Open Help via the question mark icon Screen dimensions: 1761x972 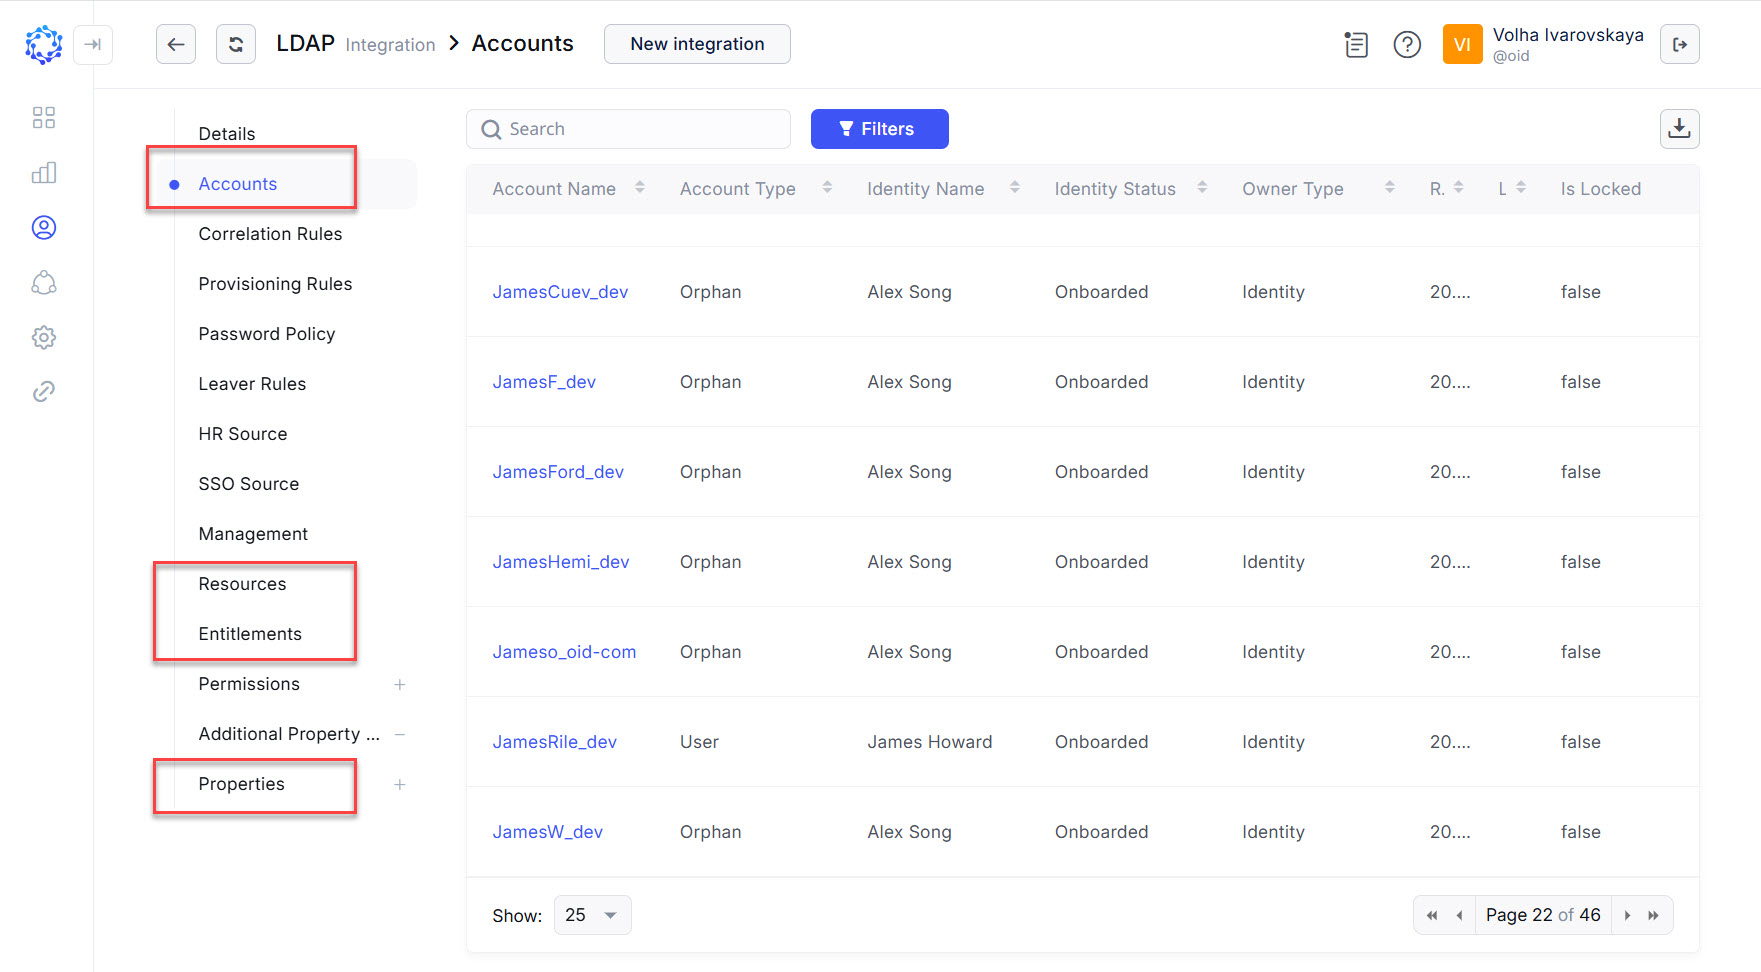pos(1407,44)
